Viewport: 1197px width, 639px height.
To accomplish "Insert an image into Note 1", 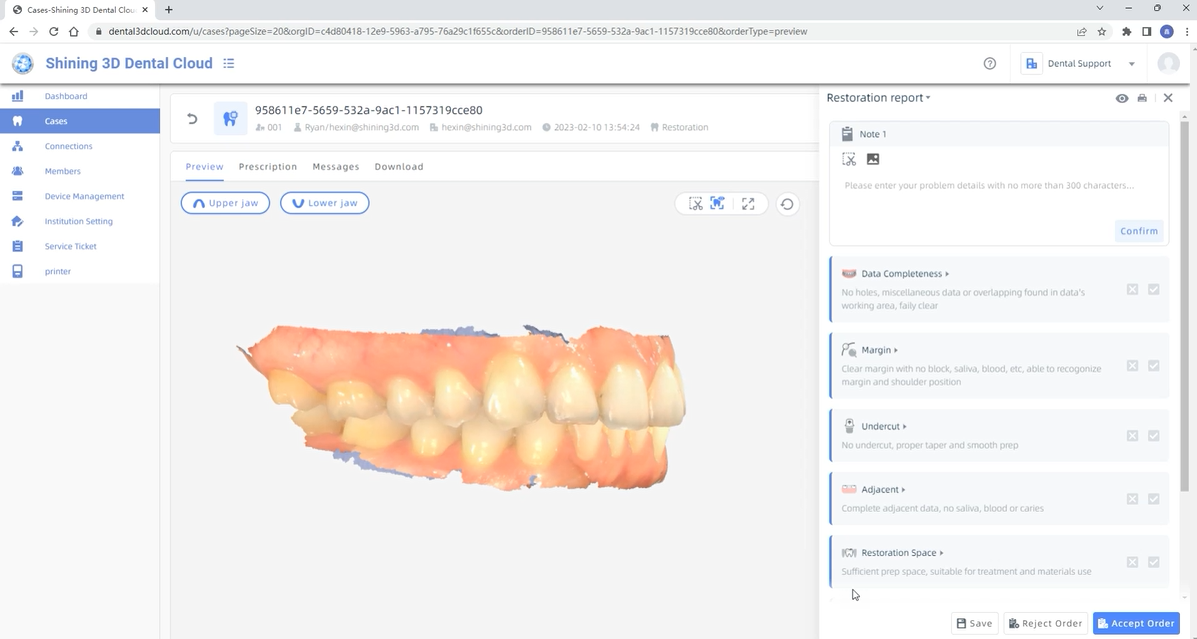I will [872, 159].
